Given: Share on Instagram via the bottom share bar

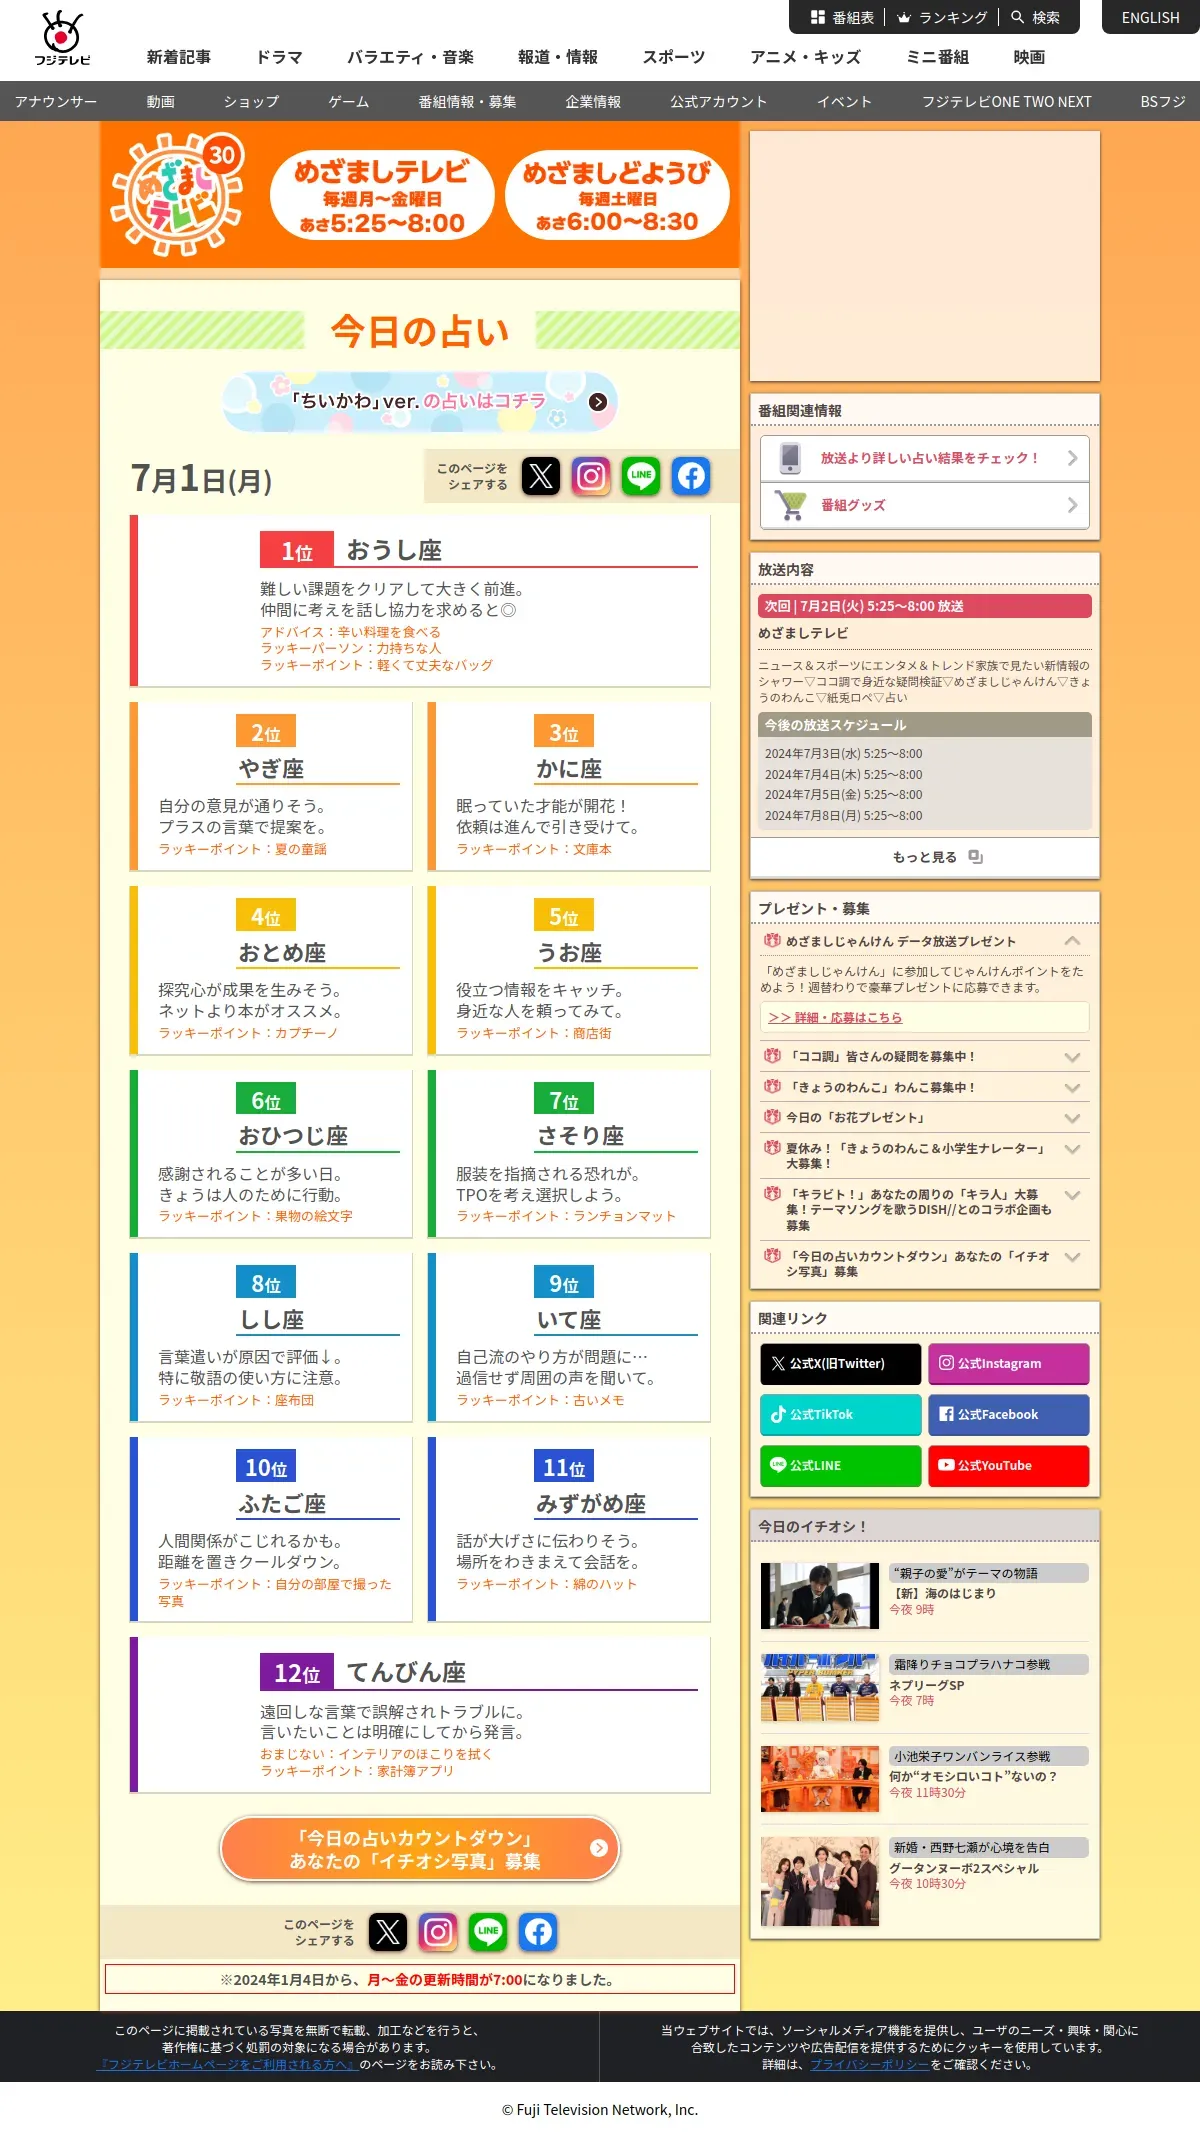Looking at the screenshot, I should 438,1932.
